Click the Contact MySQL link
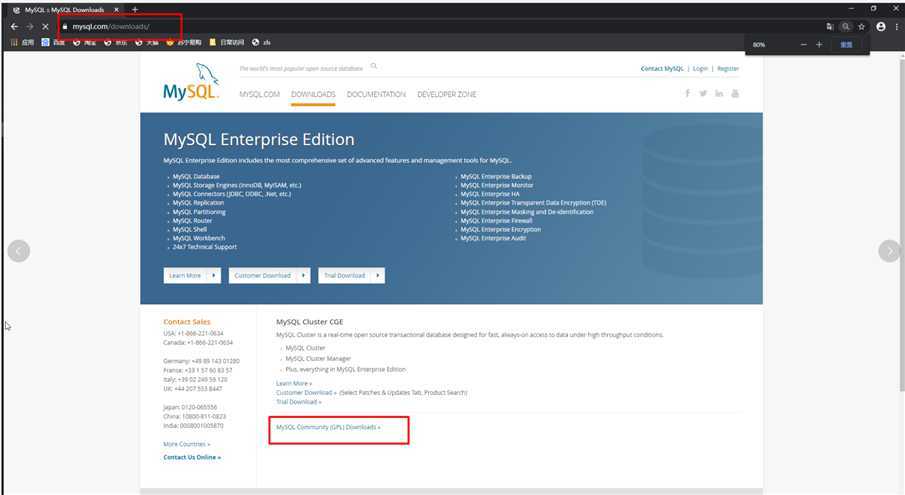Screen dimensions: 905x495 click(661, 68)
